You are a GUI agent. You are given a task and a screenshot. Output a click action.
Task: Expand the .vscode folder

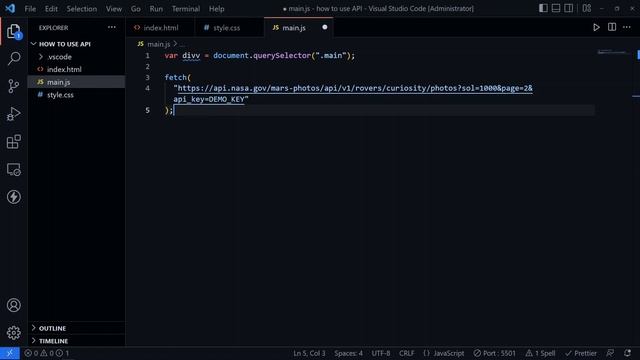(x=76, y=57)
